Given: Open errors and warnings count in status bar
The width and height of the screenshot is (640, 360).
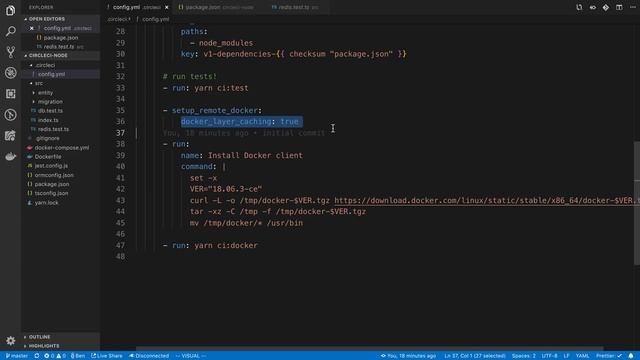Looking at the screenshot, I should click(x=55, y=356).
